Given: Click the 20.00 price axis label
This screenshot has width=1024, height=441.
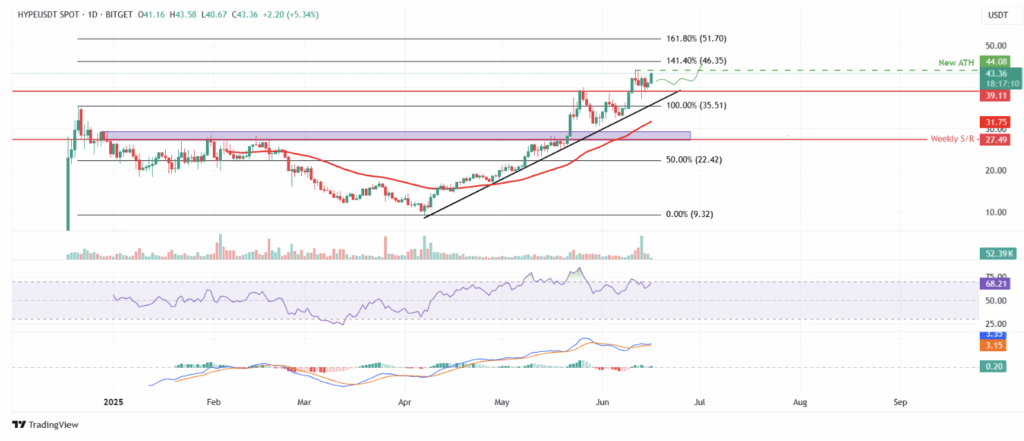Looking at the screenshot, I should click(x=995, y=171).
